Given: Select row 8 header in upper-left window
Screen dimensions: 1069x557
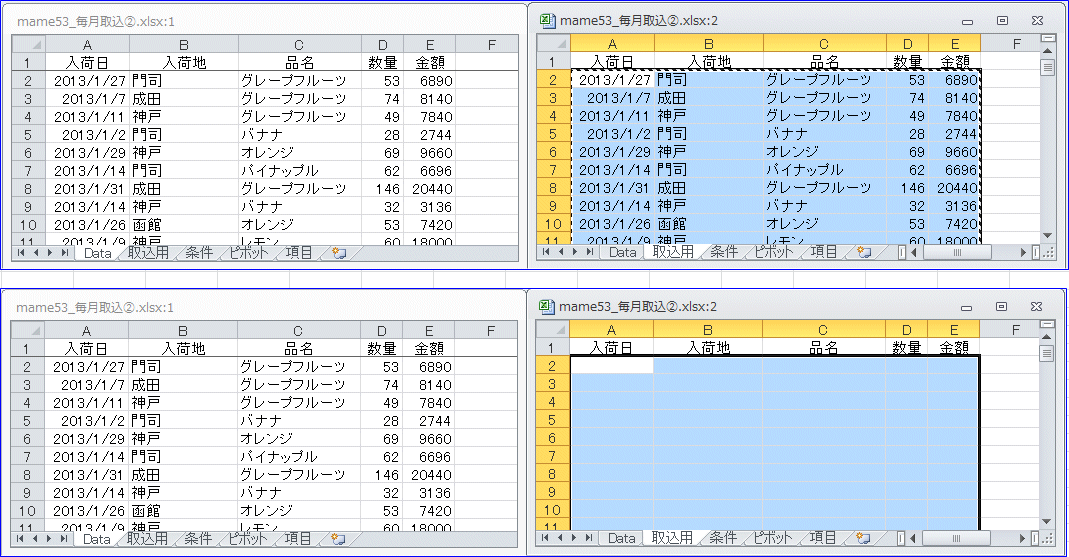Looking at the screenshot, I should [x=28, y=189].
